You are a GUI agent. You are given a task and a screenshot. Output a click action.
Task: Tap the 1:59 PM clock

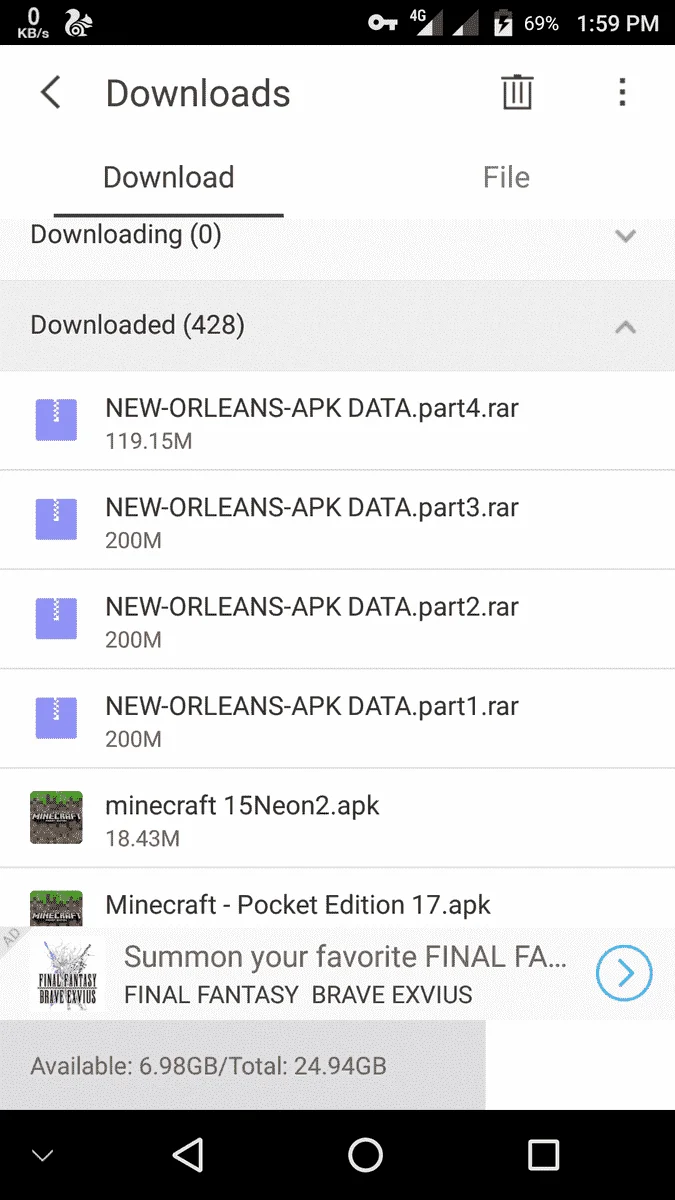617,24
